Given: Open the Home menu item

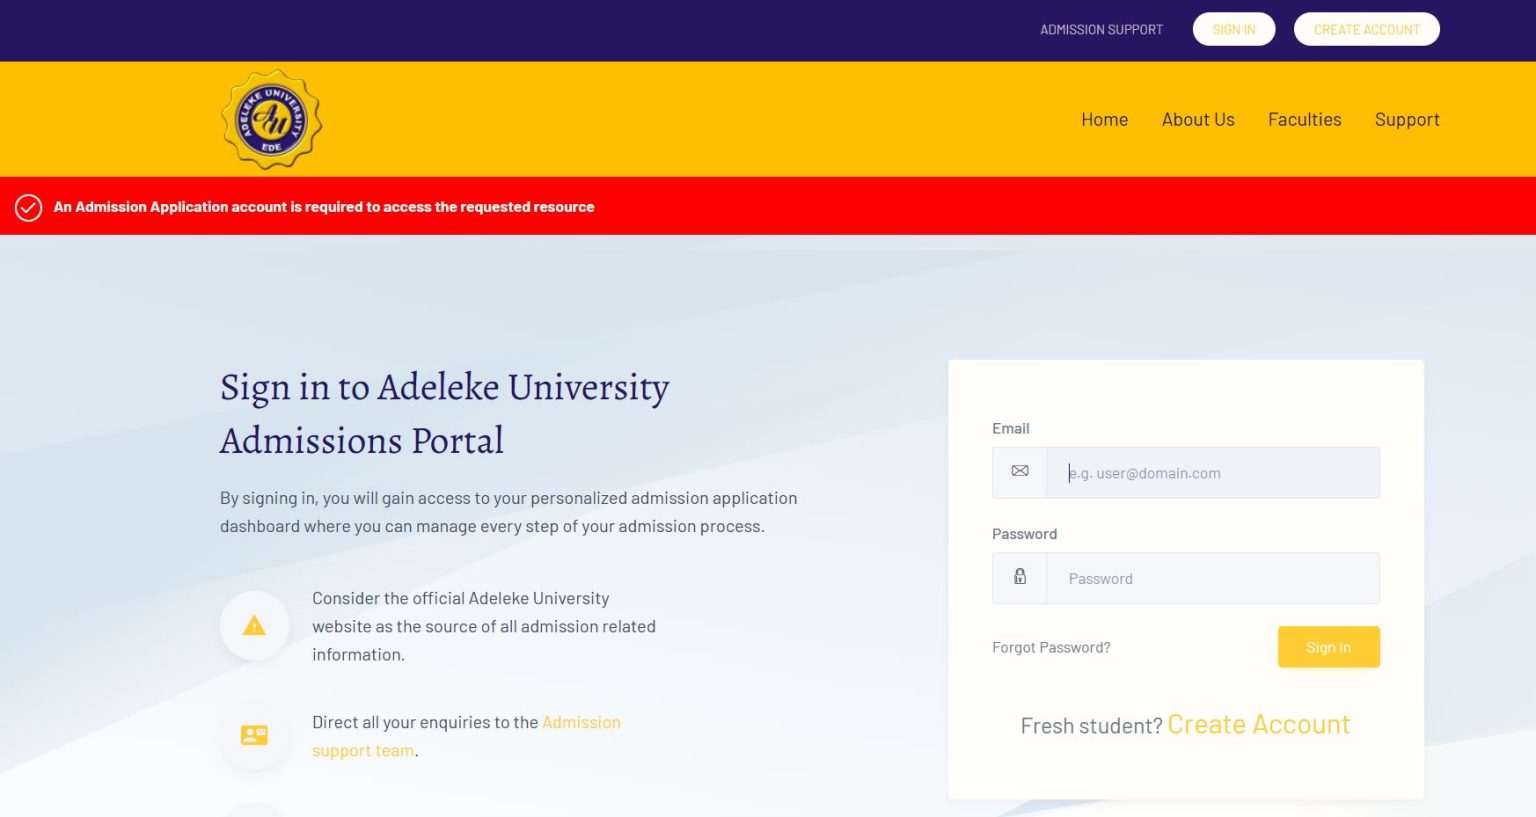Looking at the screenshot, I should (x=1104, y=119).
